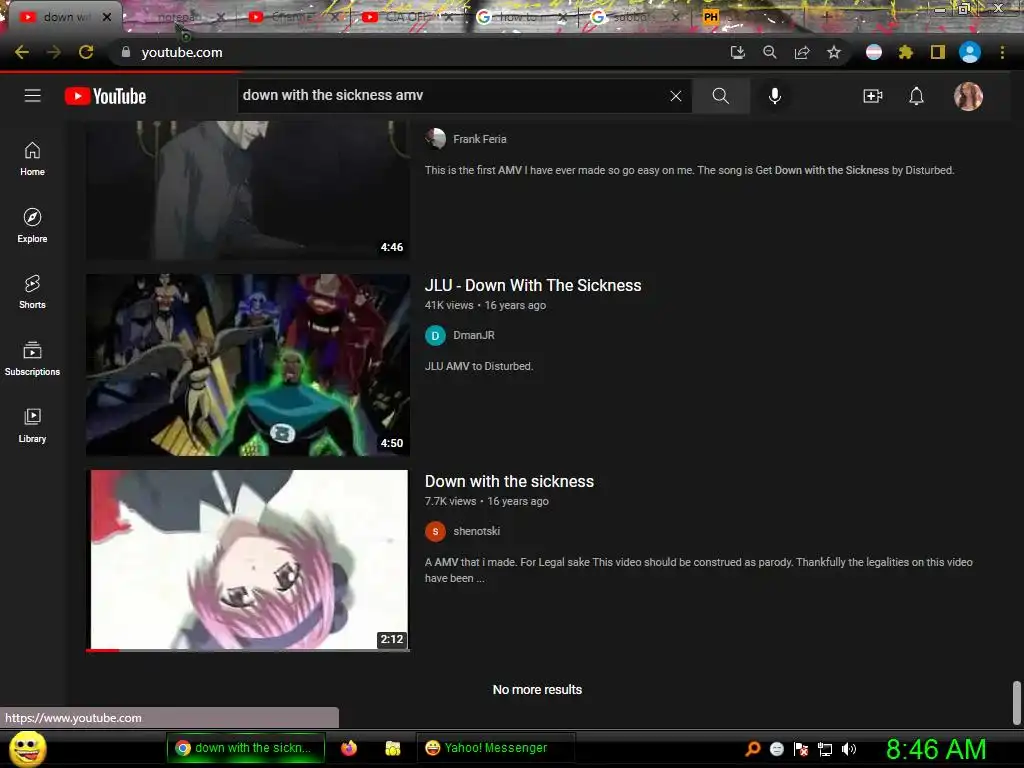The width and height of the screenshot is (1024, 768).
Task: Open Explore in the sidebar
Action: tap(32, 225)
